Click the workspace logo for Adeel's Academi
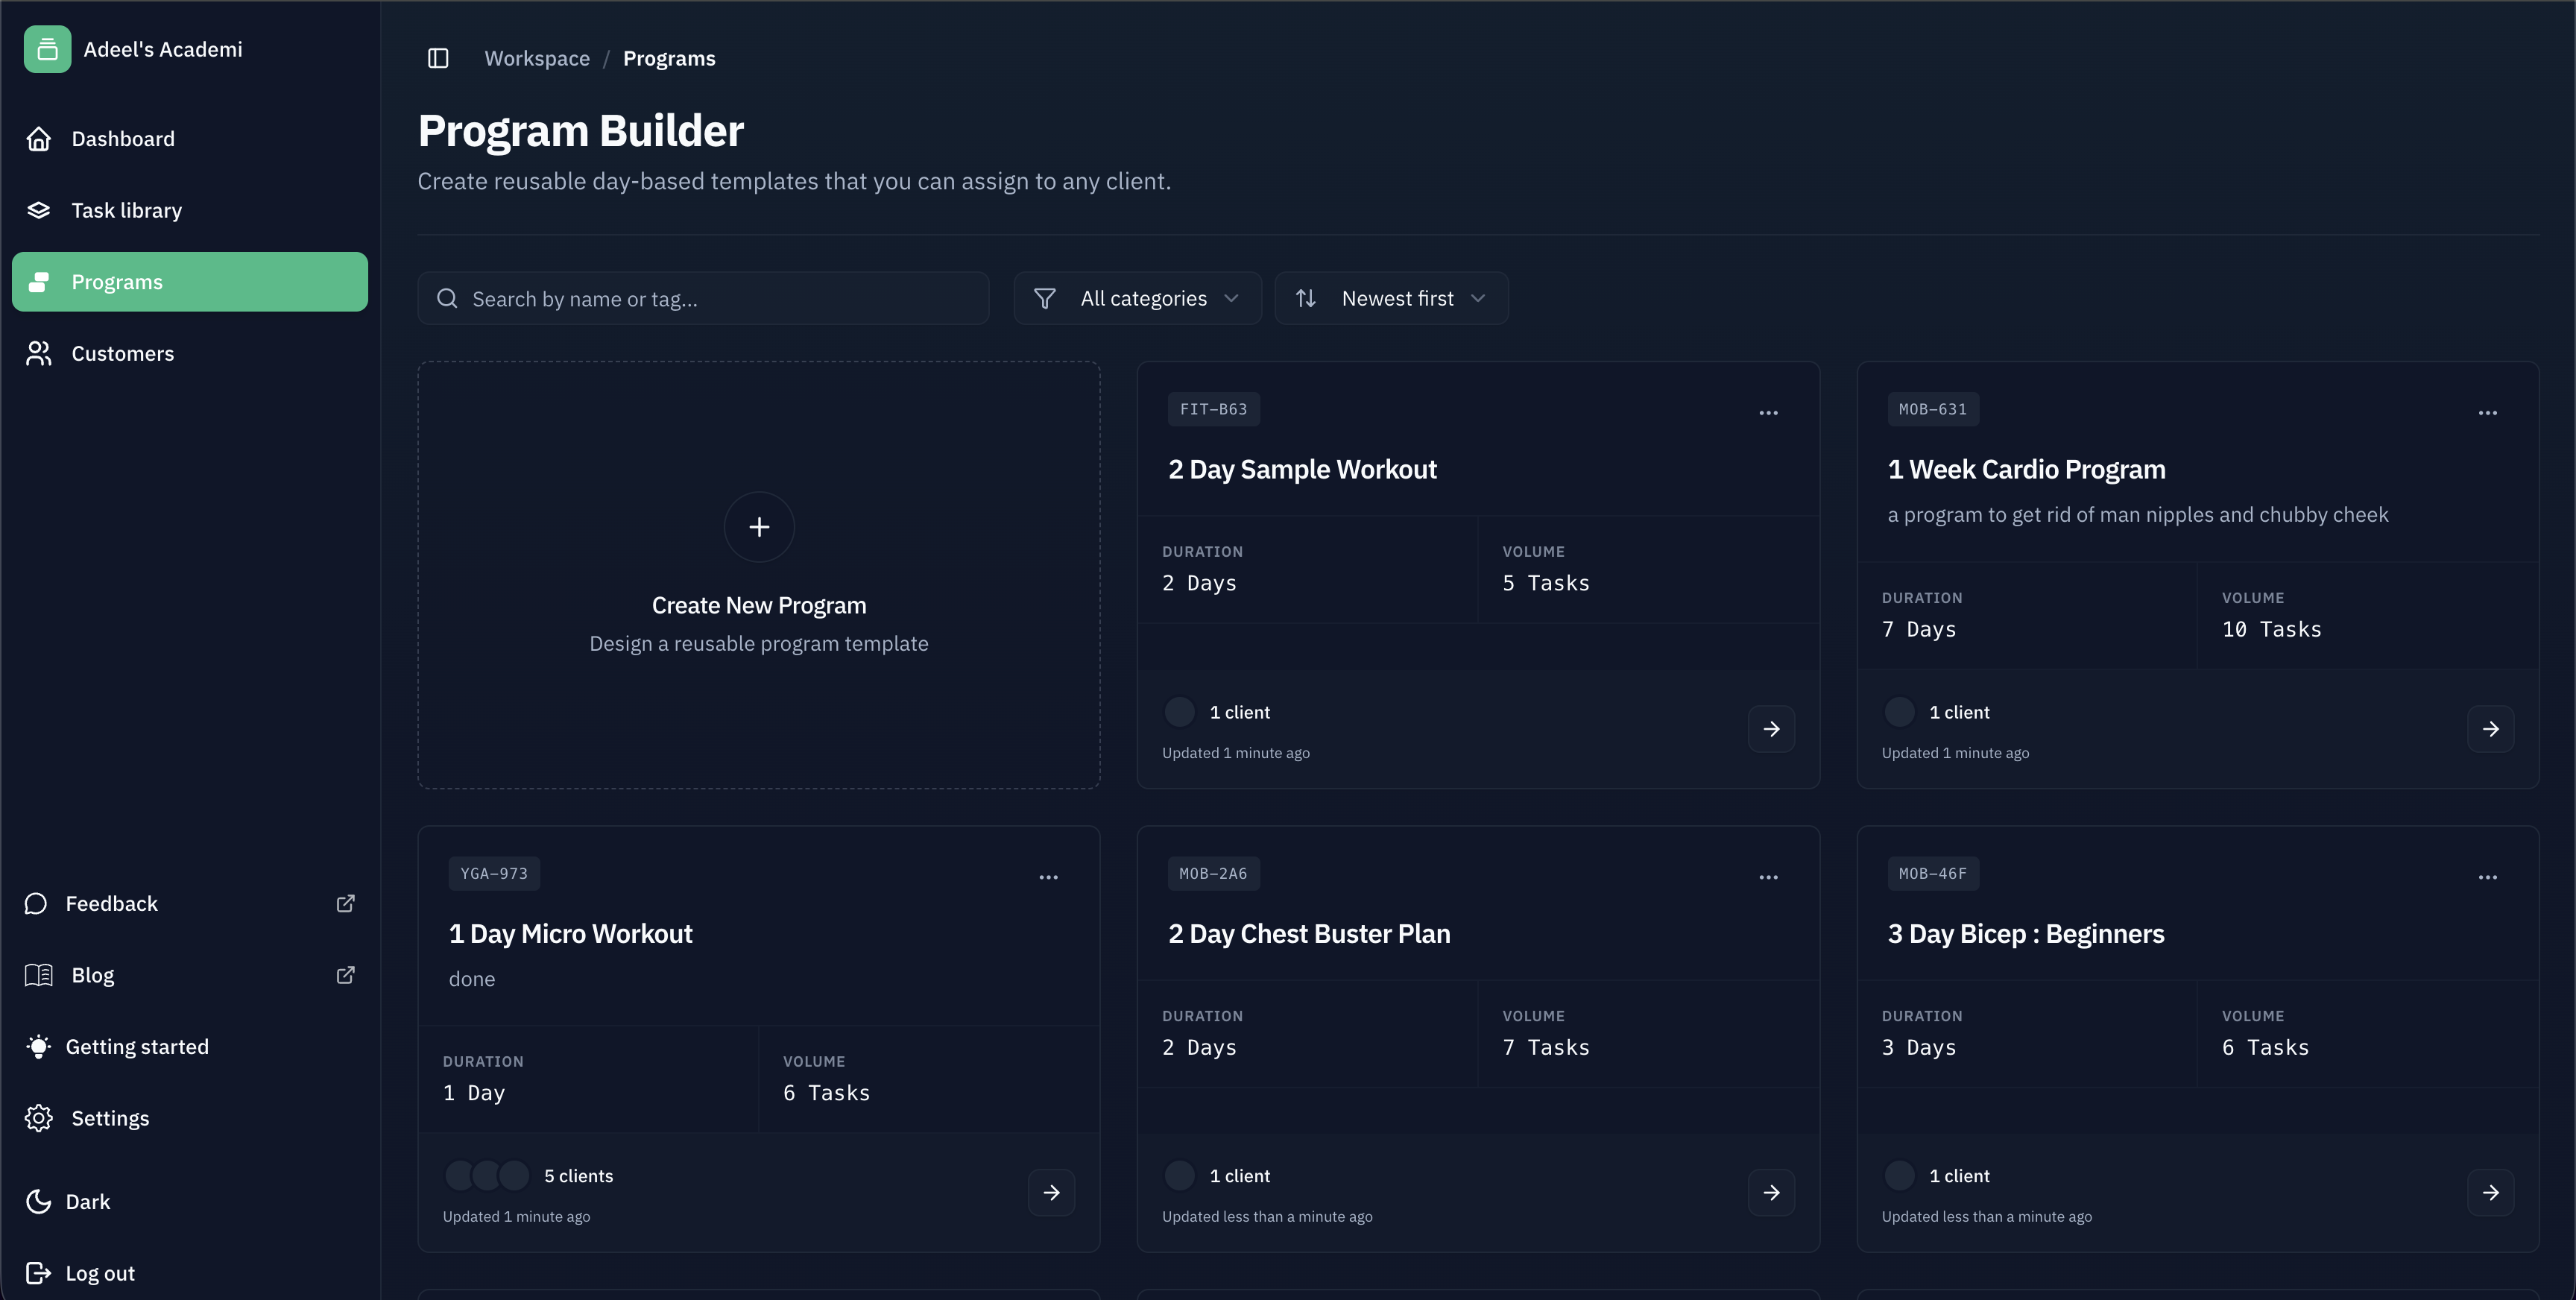The image size is (2576, 1300). pos(47,48)
